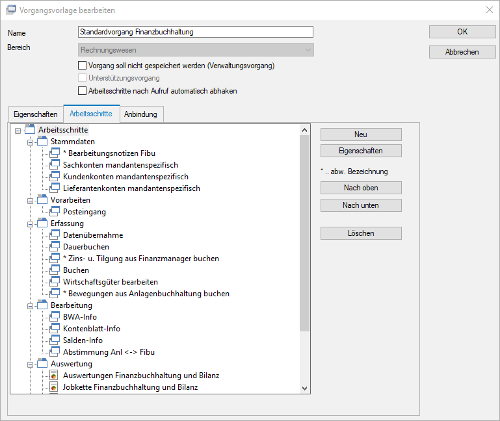This screenshot has height=421, width=500.
Task: Select the Salden-Info tree row label
Action: pyautogui.click(x=83, y=340)
